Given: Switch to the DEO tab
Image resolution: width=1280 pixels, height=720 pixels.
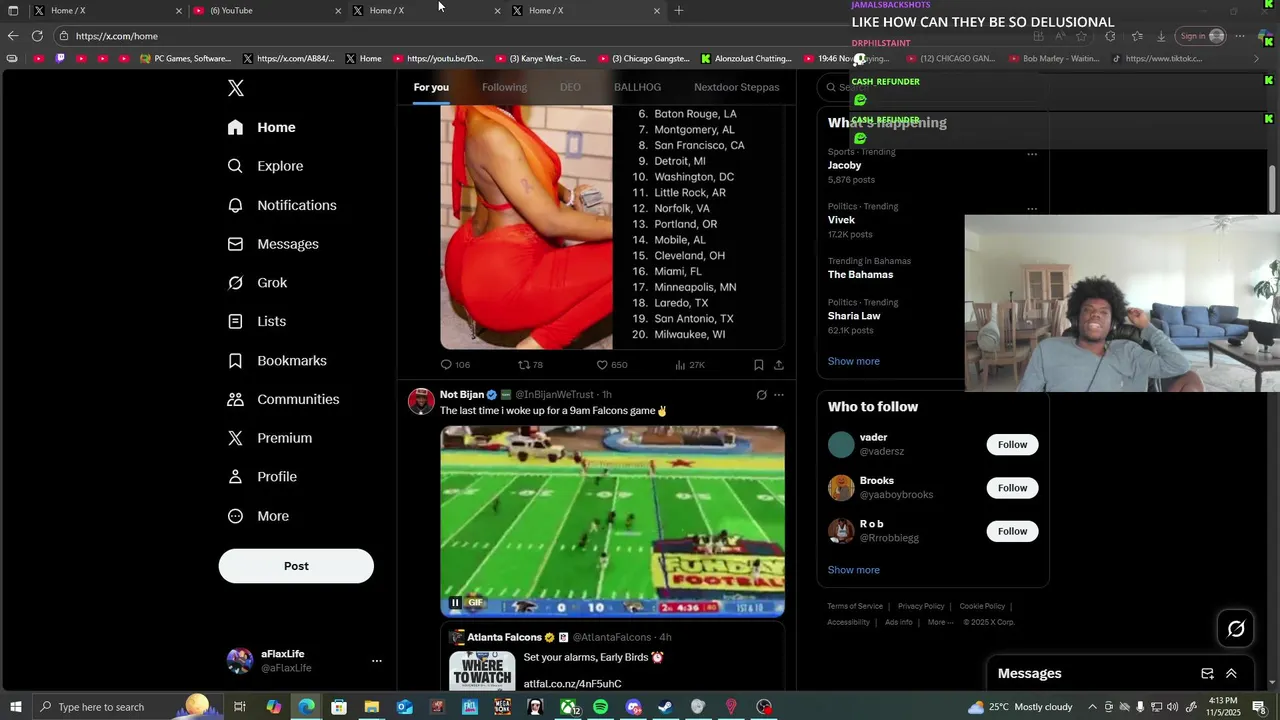Looking at the screenshot, I should (570, 87).
